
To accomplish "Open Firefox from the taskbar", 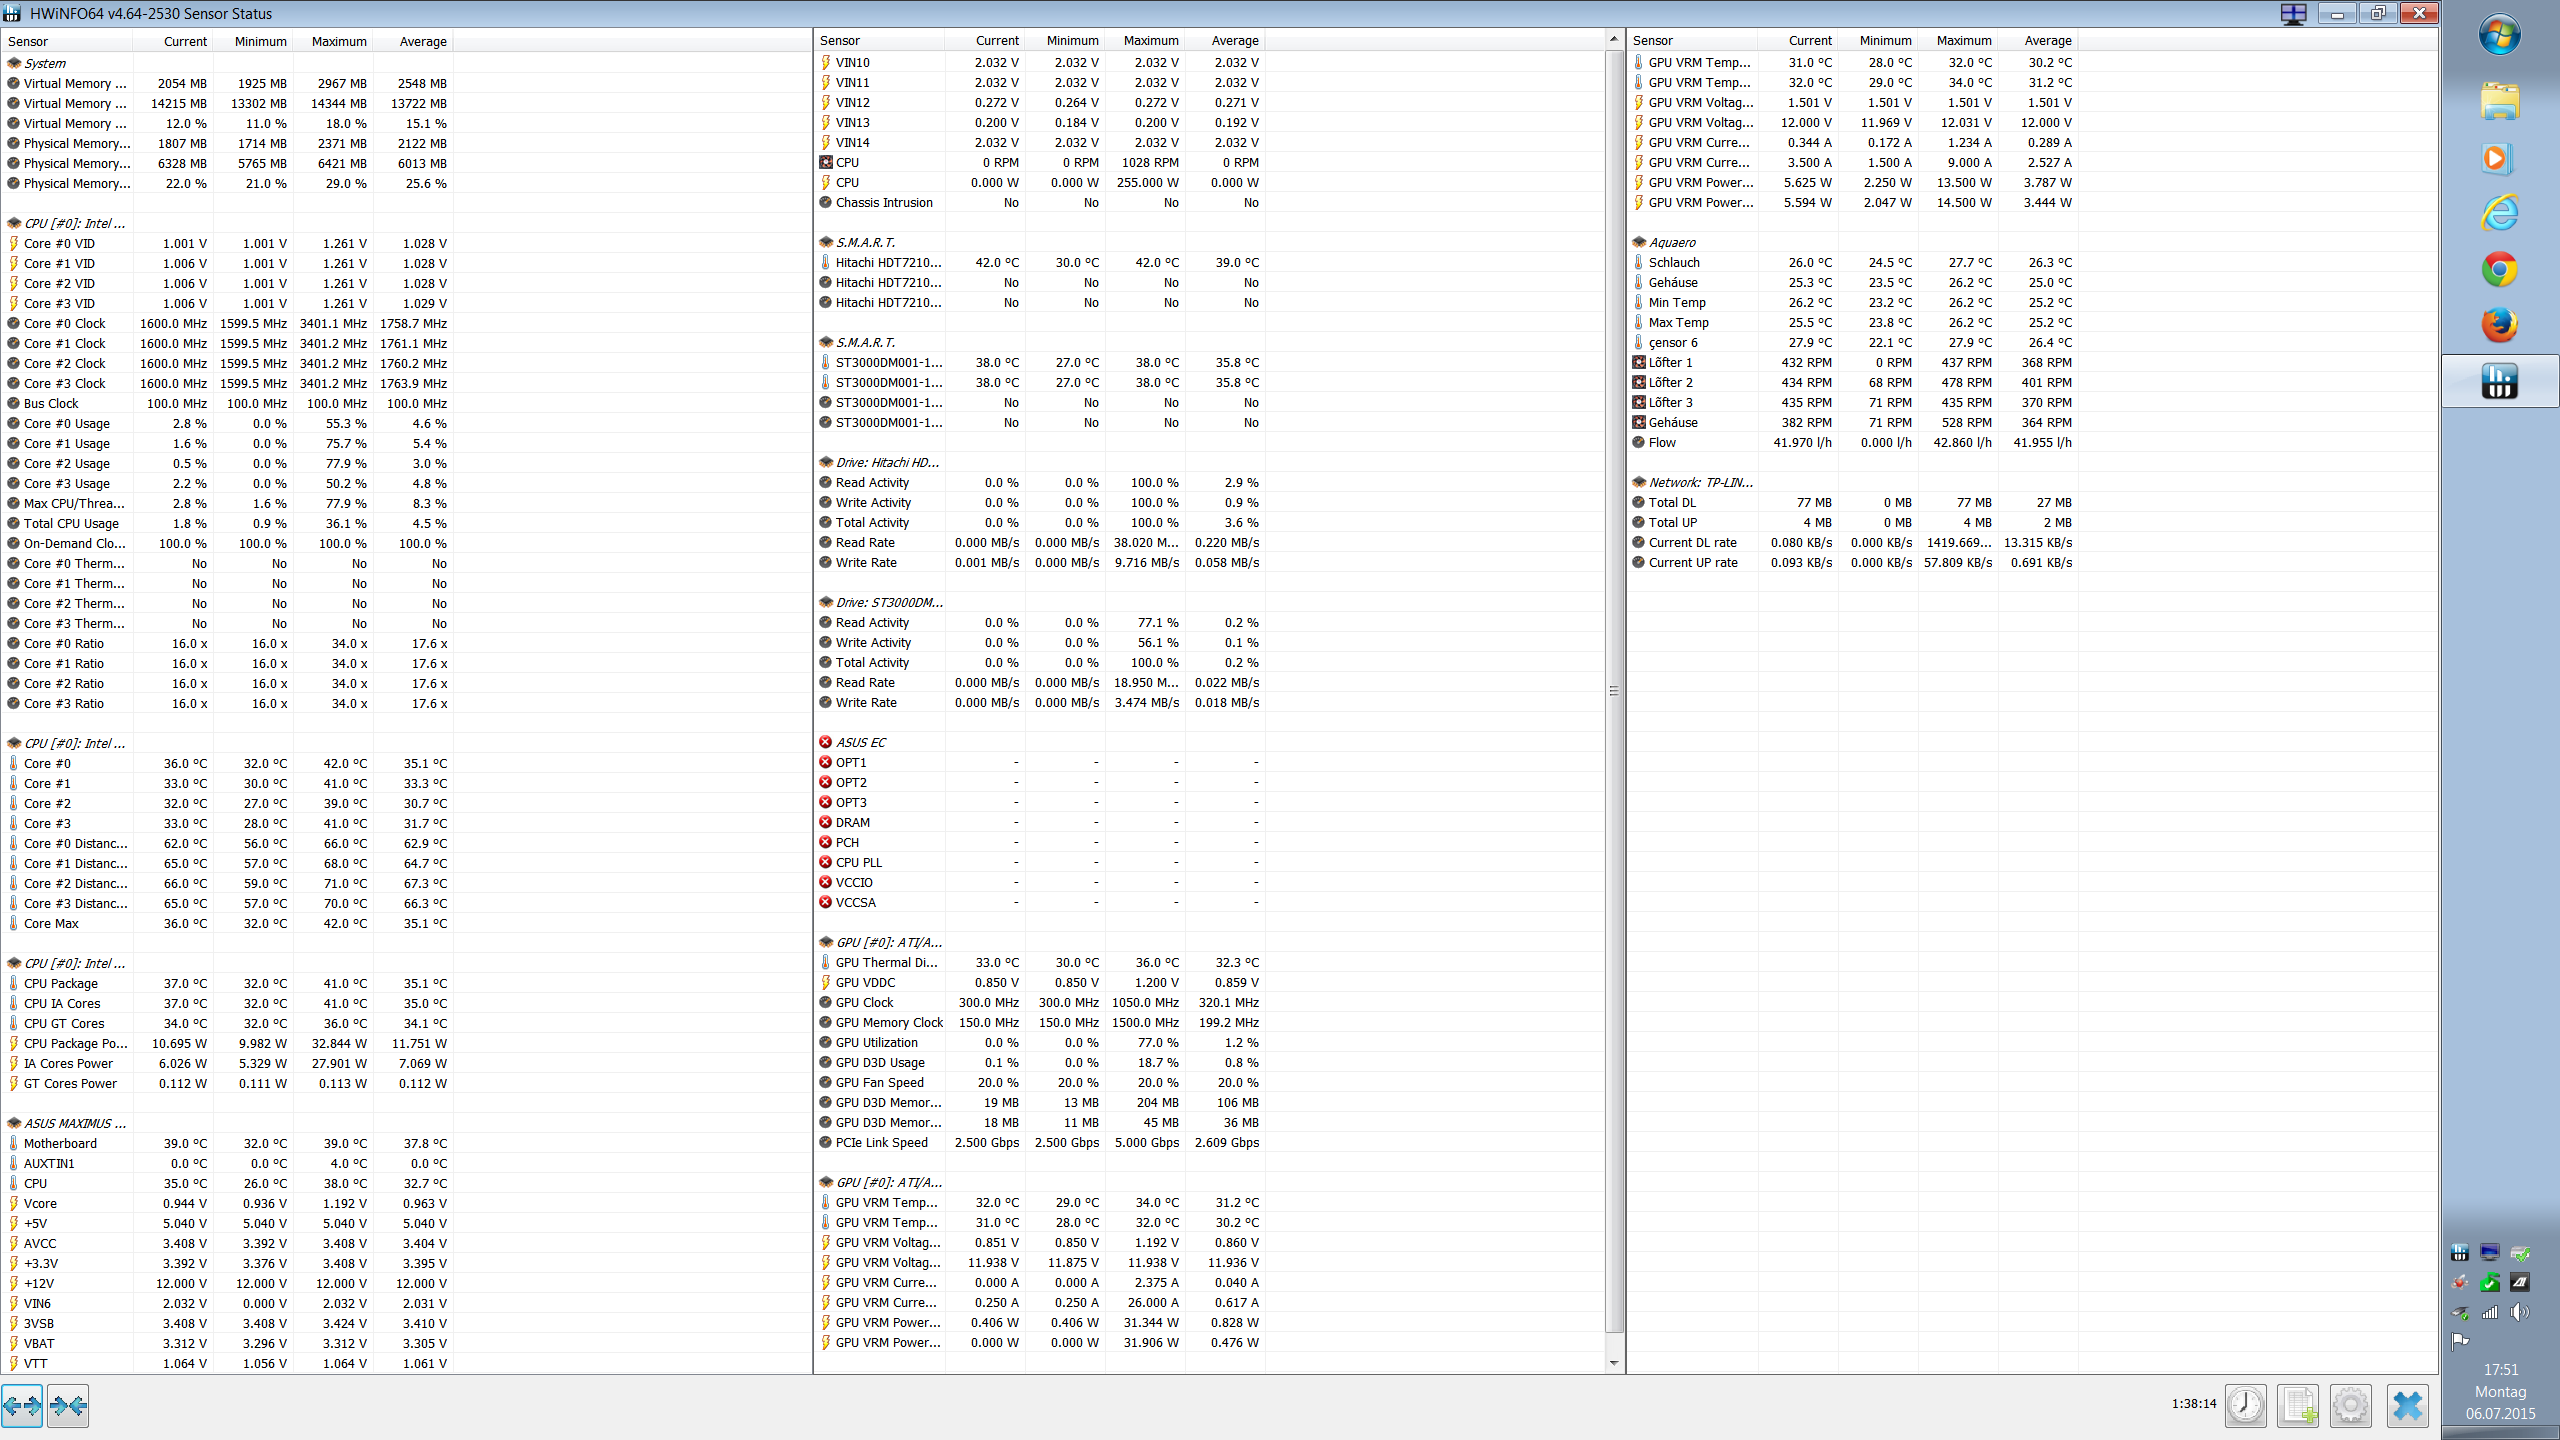I will pos(2499,325).
